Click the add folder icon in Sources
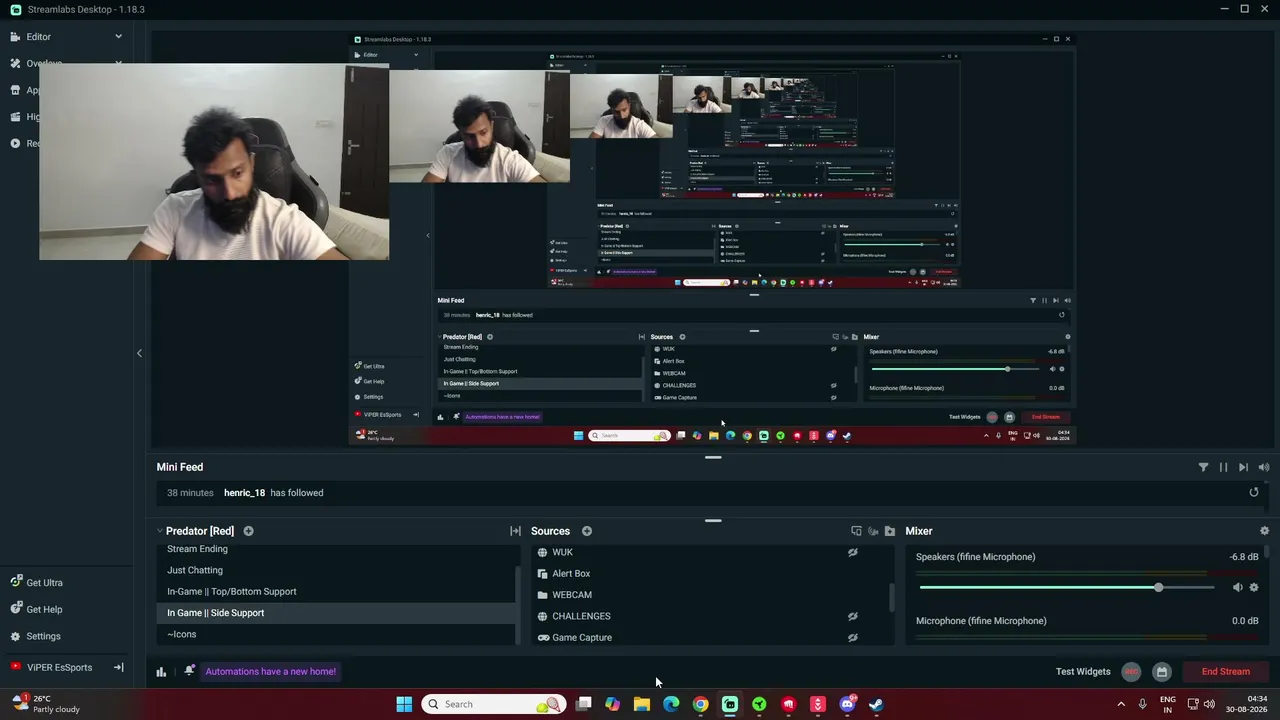 [890, 531]
